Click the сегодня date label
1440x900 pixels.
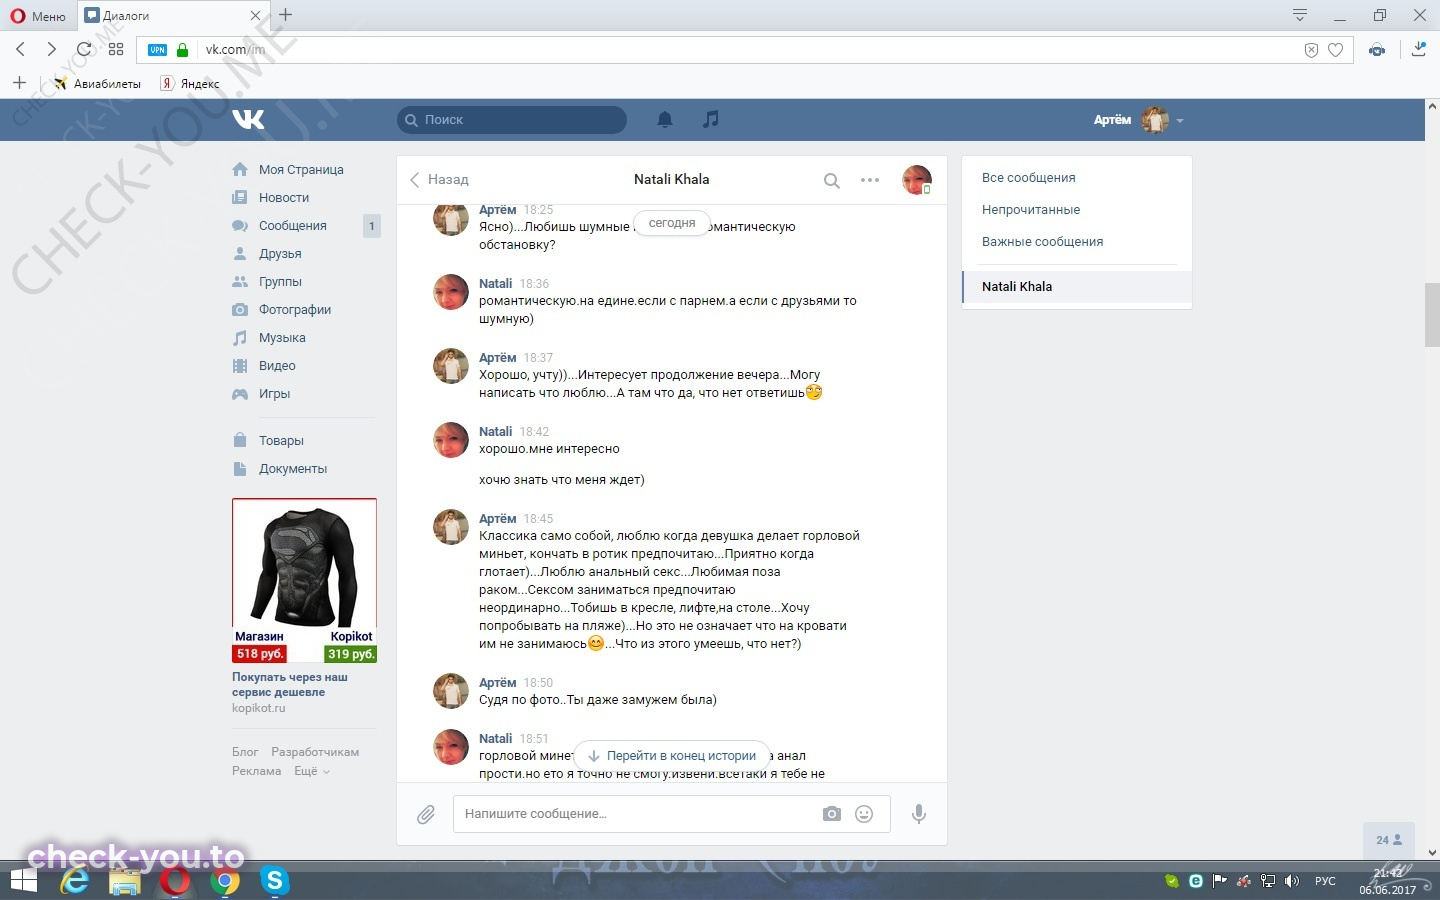(672, 223)
